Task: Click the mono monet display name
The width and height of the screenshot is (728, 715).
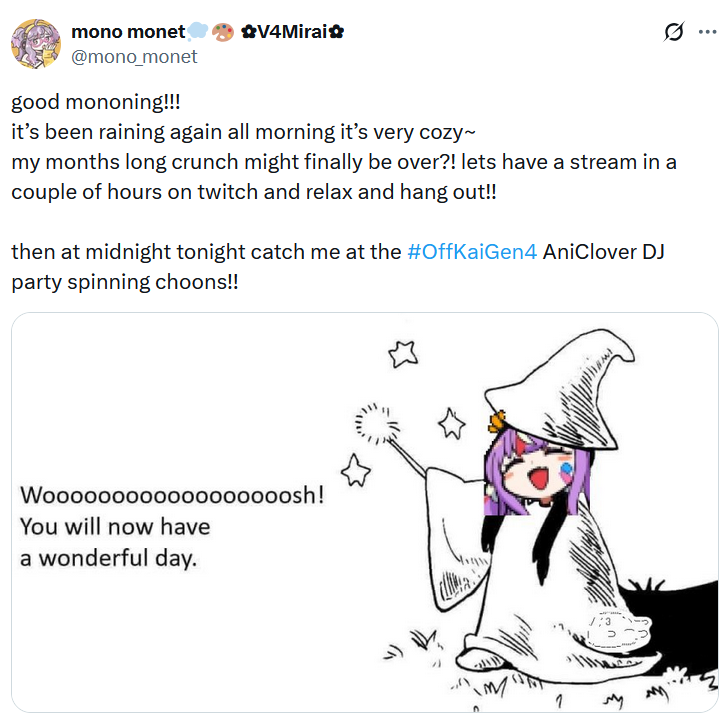Action: tap(128, 32)
